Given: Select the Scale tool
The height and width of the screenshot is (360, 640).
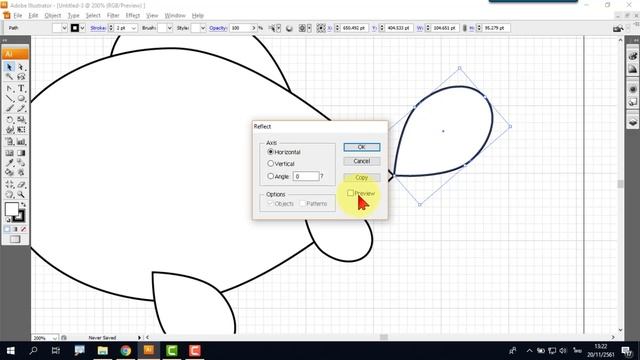Looking at the screenshot, I should click(21, 120).
